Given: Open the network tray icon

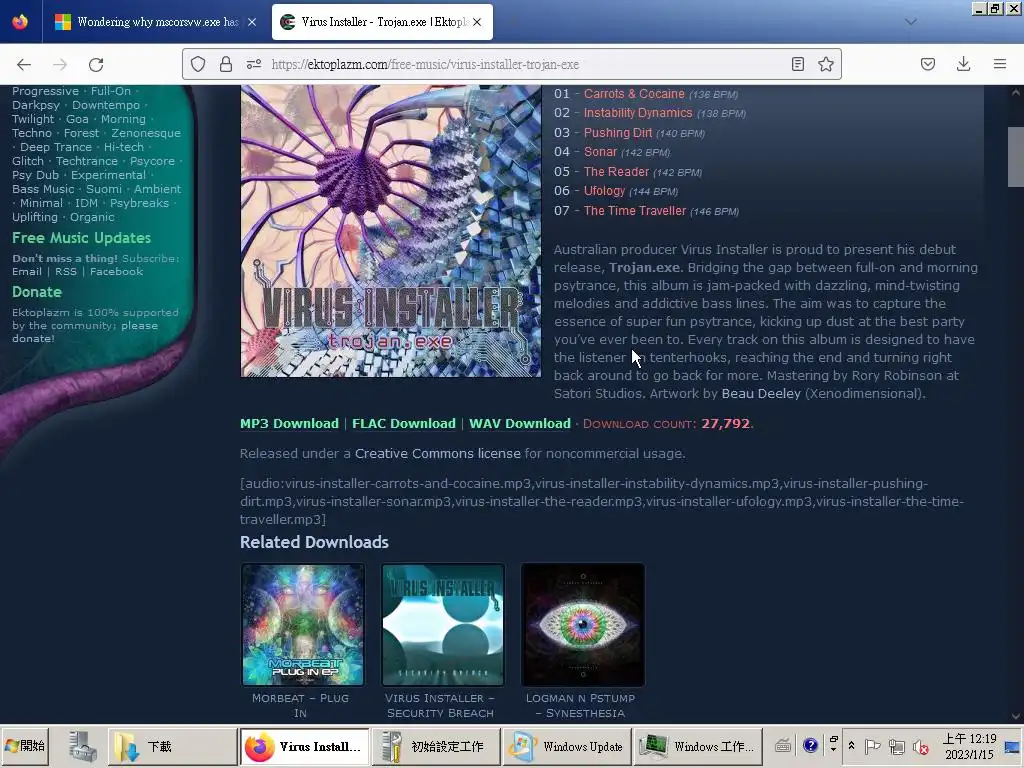Looking at the screenshot, I should coord(897,746).
